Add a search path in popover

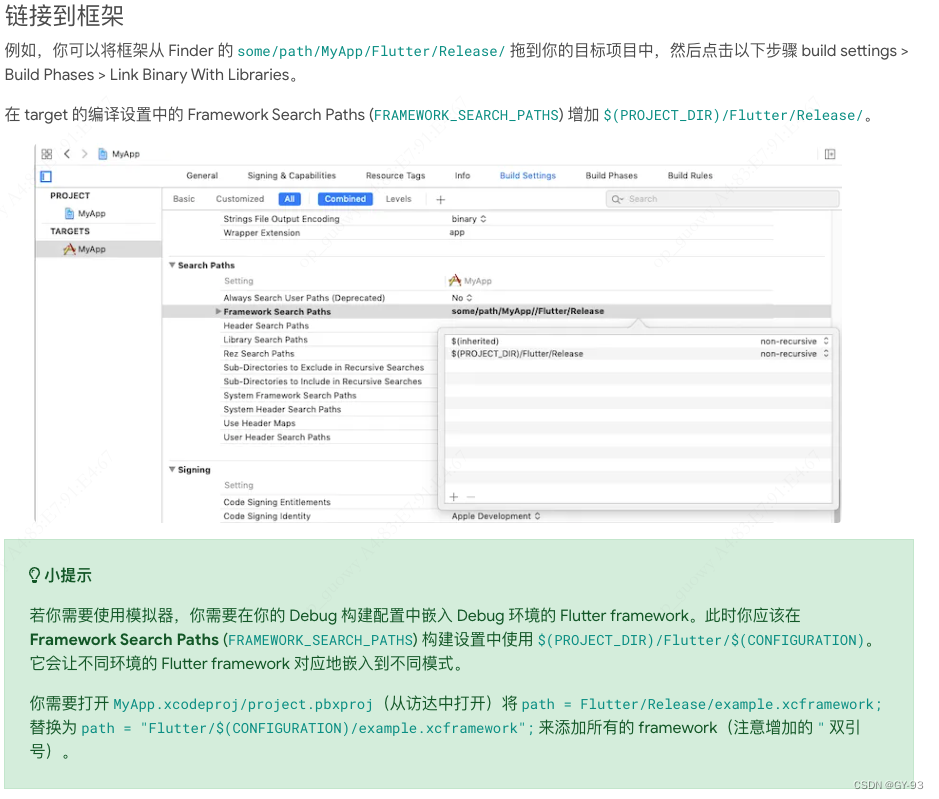[x=453, y=497]
